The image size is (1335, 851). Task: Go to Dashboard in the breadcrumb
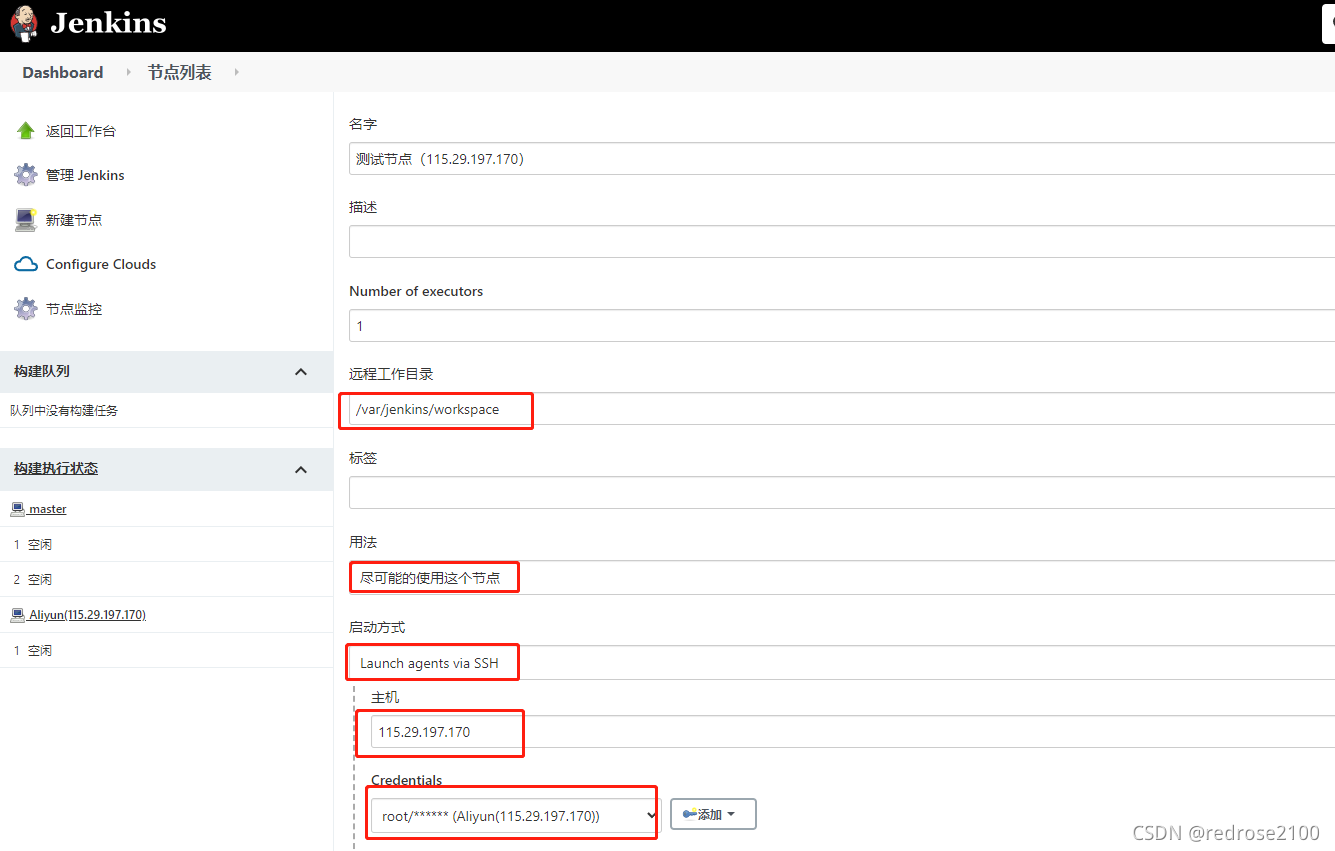coord(63,72)
